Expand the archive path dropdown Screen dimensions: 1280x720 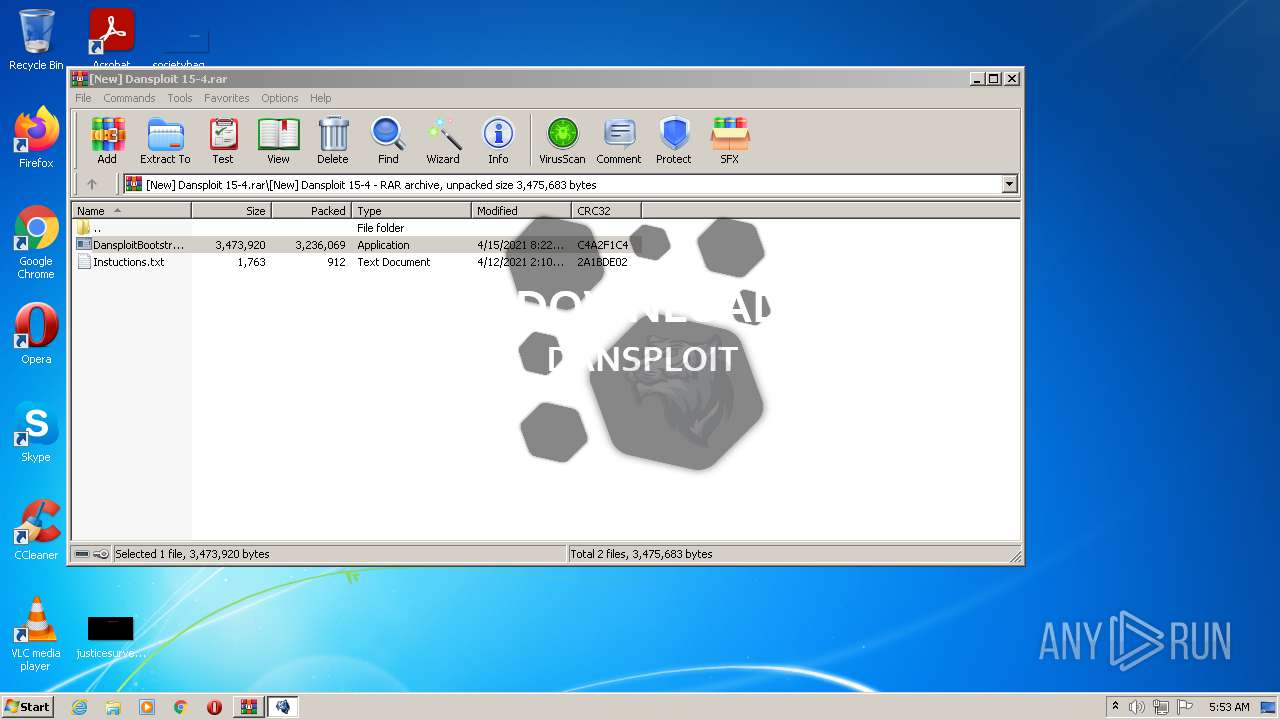(1009, 184)
